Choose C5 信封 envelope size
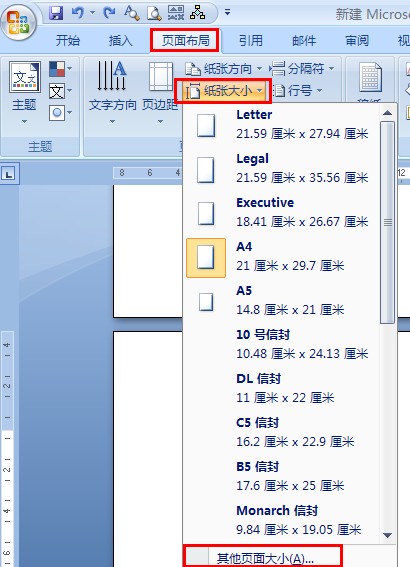 [281, 433]
